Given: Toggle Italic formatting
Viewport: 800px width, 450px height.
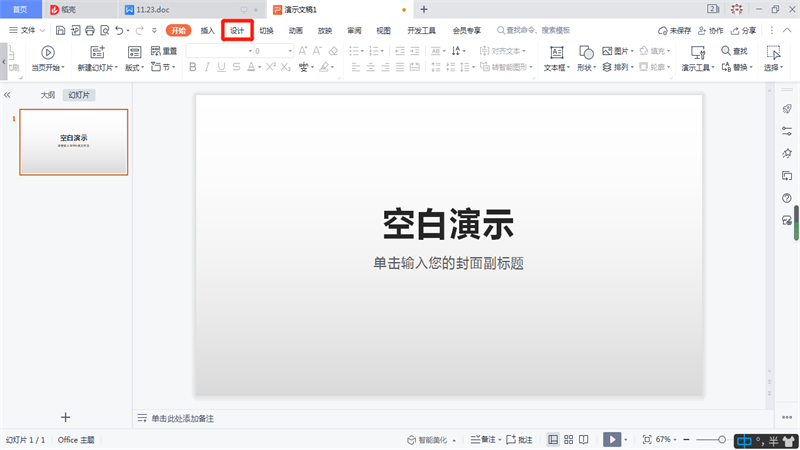Looking at the screenshot, I should (x=207, y=67).
